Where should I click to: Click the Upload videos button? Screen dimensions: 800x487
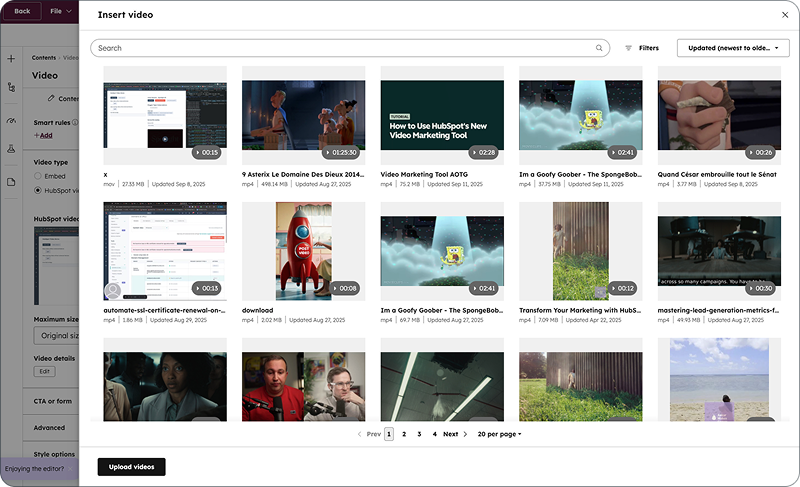[x=132, y=467]
